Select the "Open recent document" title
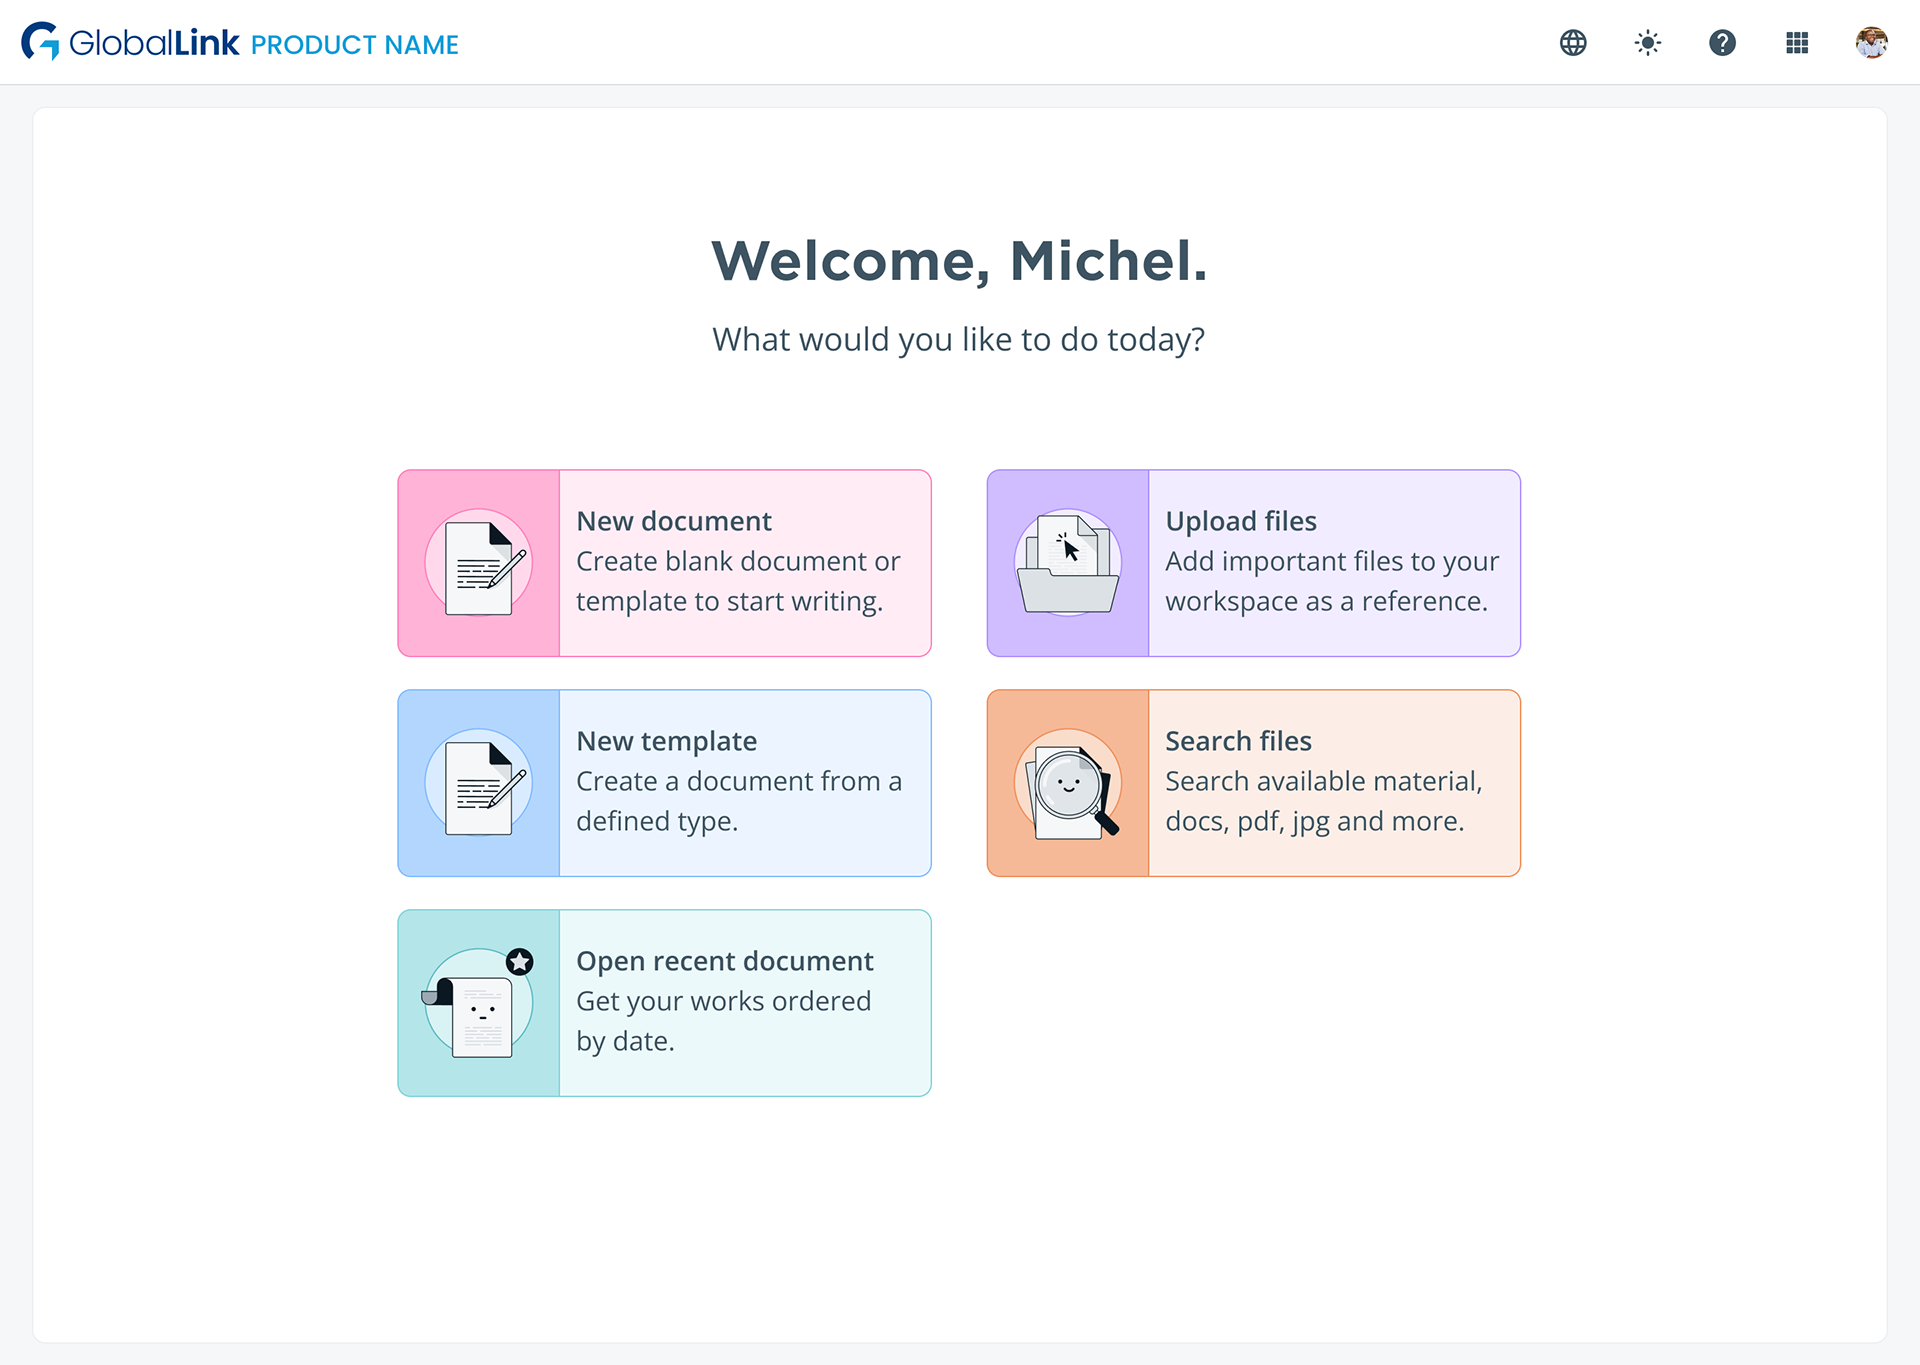 pyautogui.click(x=724, y=961)
